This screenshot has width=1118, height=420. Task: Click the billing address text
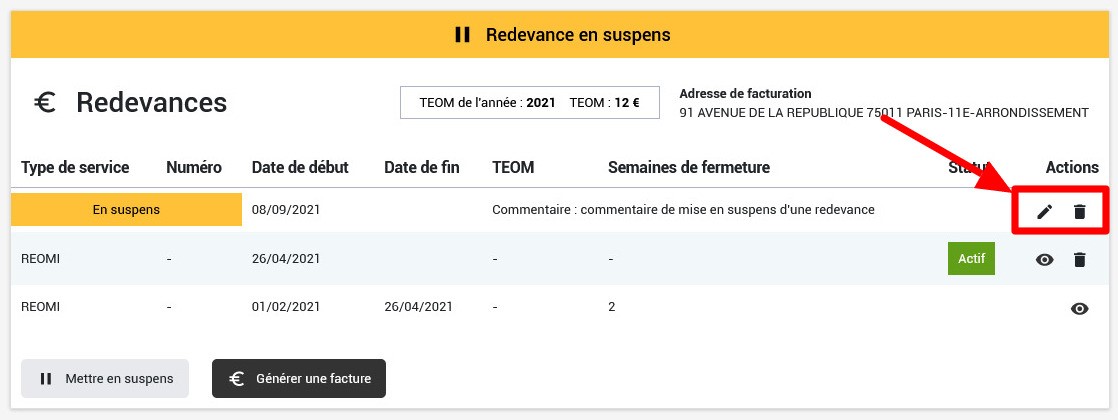tap(883, 113)
